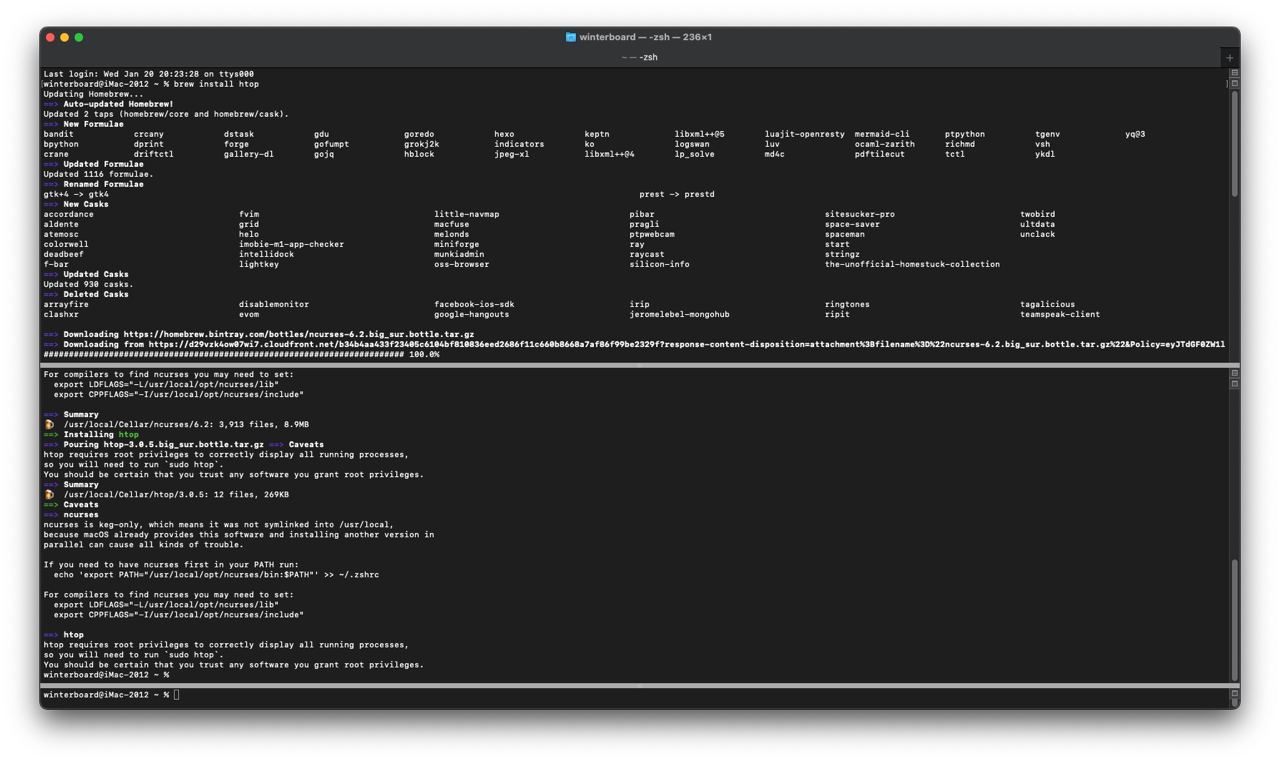Click the beer mug icon beside htop summary
Image resolution: width=1280 pixels, height=762 pixels.
[49, 494]
